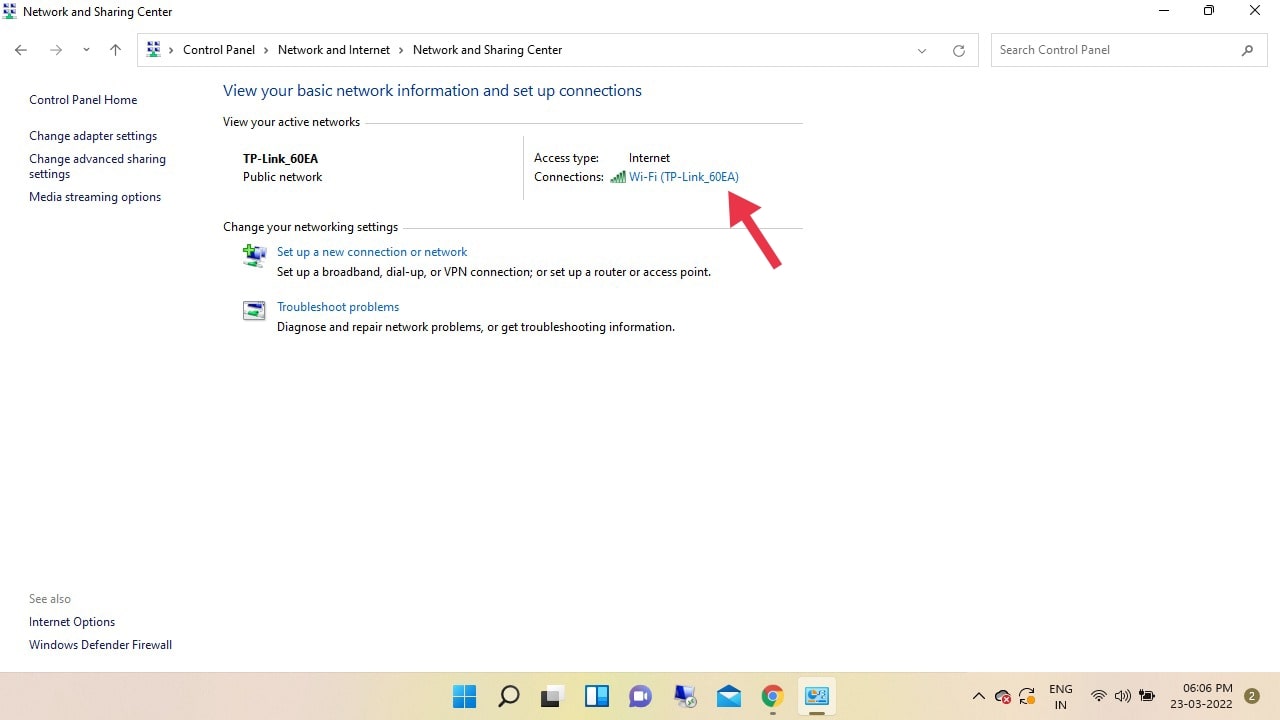The height and width of the screenshot is (720, 1280).
Task: Click the new connection setup icon
Action: click(254, 256)
